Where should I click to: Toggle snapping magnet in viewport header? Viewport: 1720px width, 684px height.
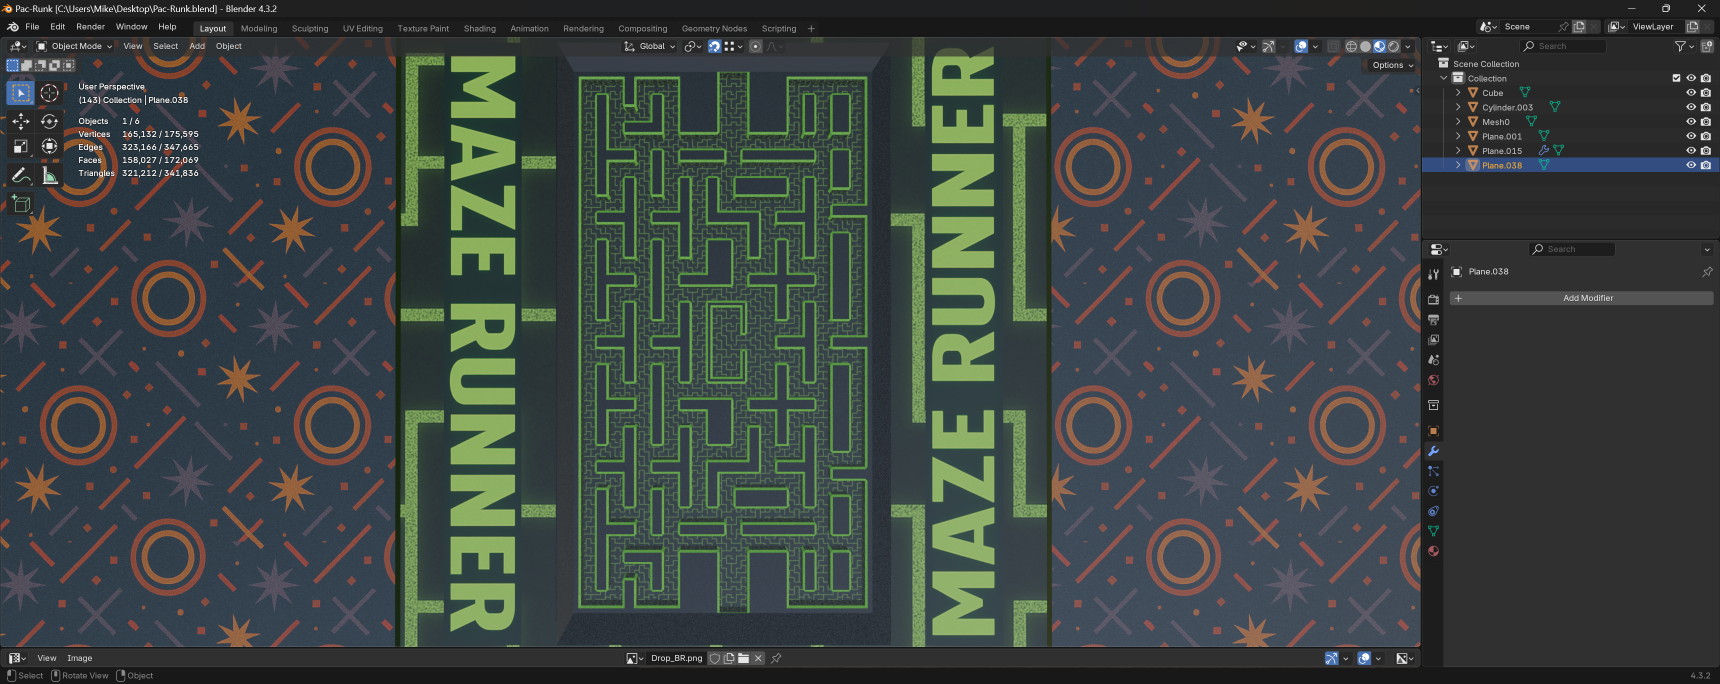point(715,46)
